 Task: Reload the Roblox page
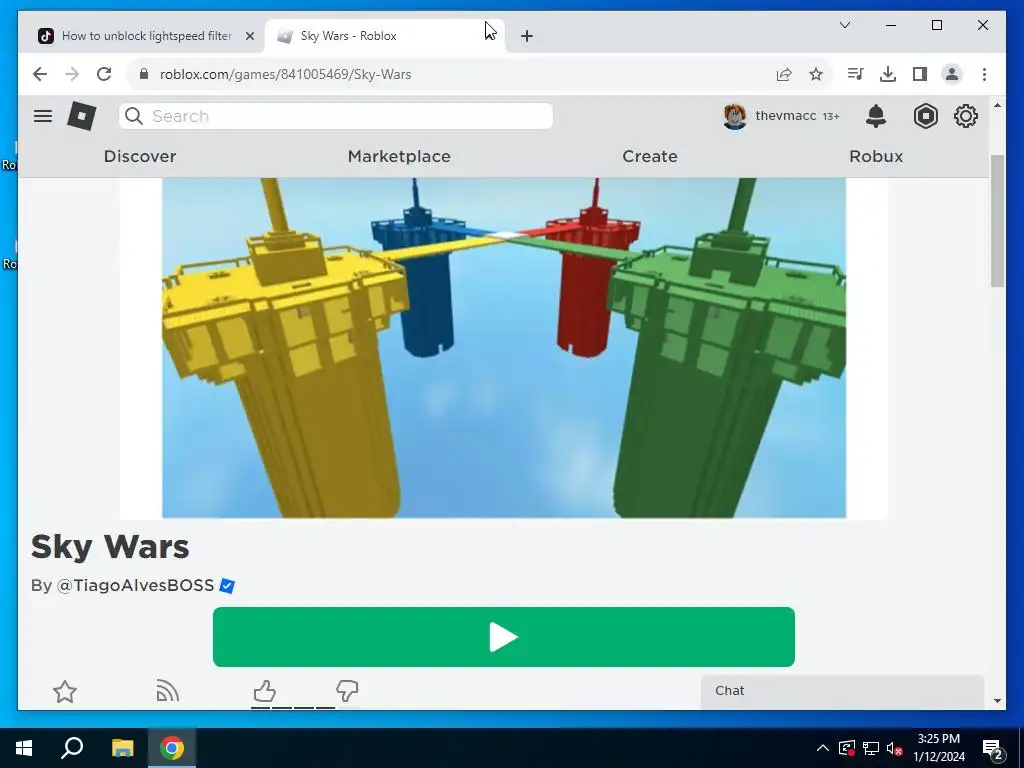coord(104,74)
